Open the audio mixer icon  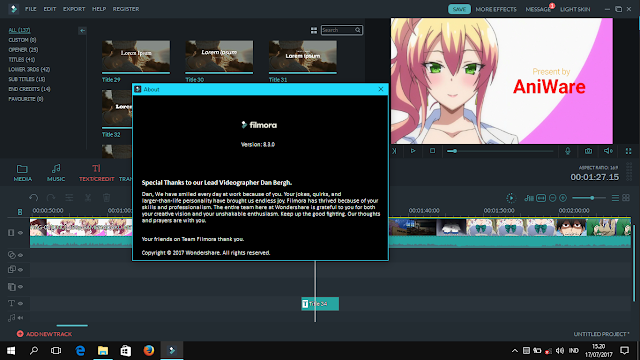529,198
